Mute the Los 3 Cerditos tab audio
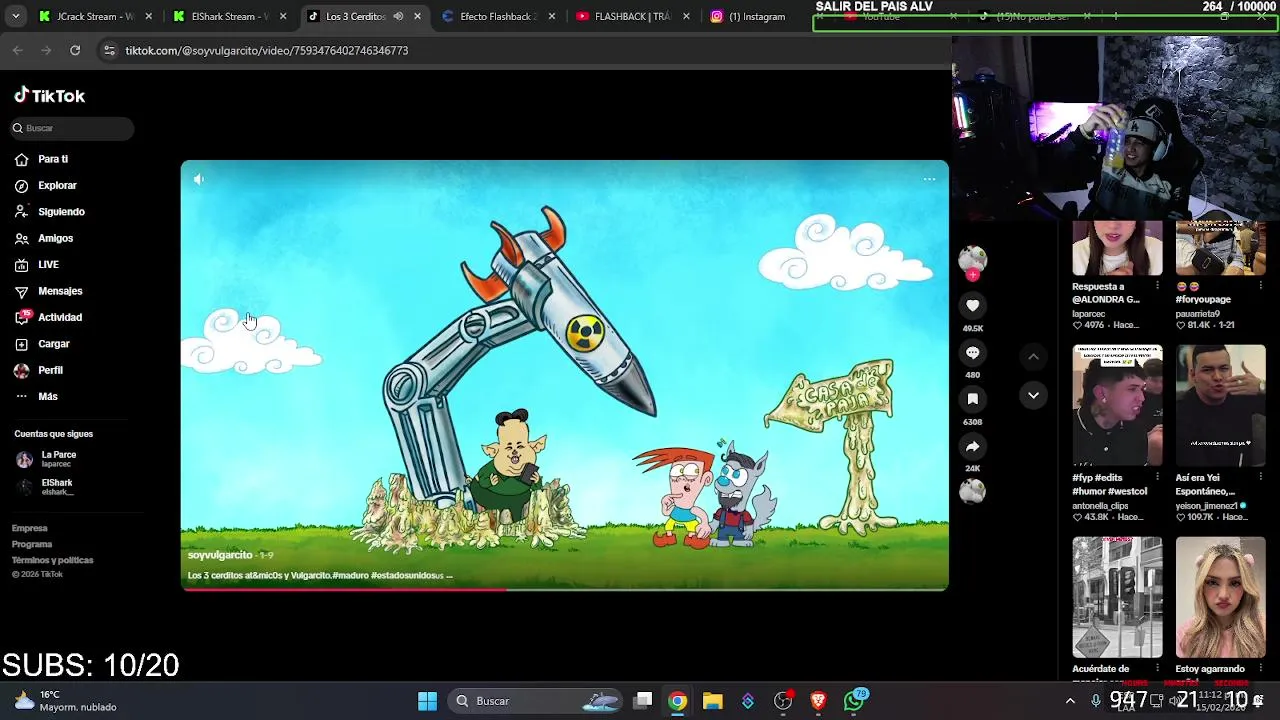This screenshot has height=720, width=1280. click(398, 16)
